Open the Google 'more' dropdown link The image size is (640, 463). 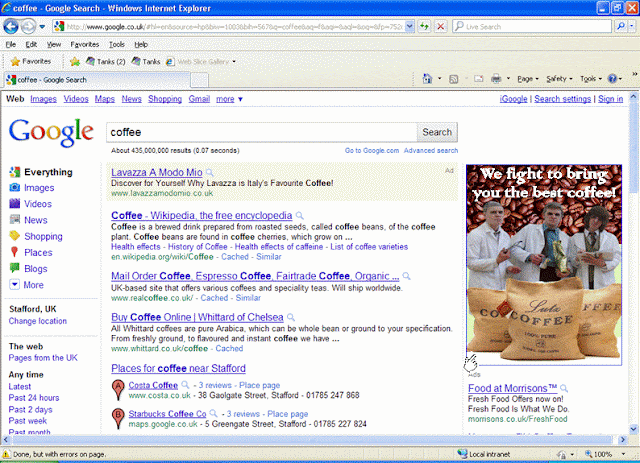(229, 99)
